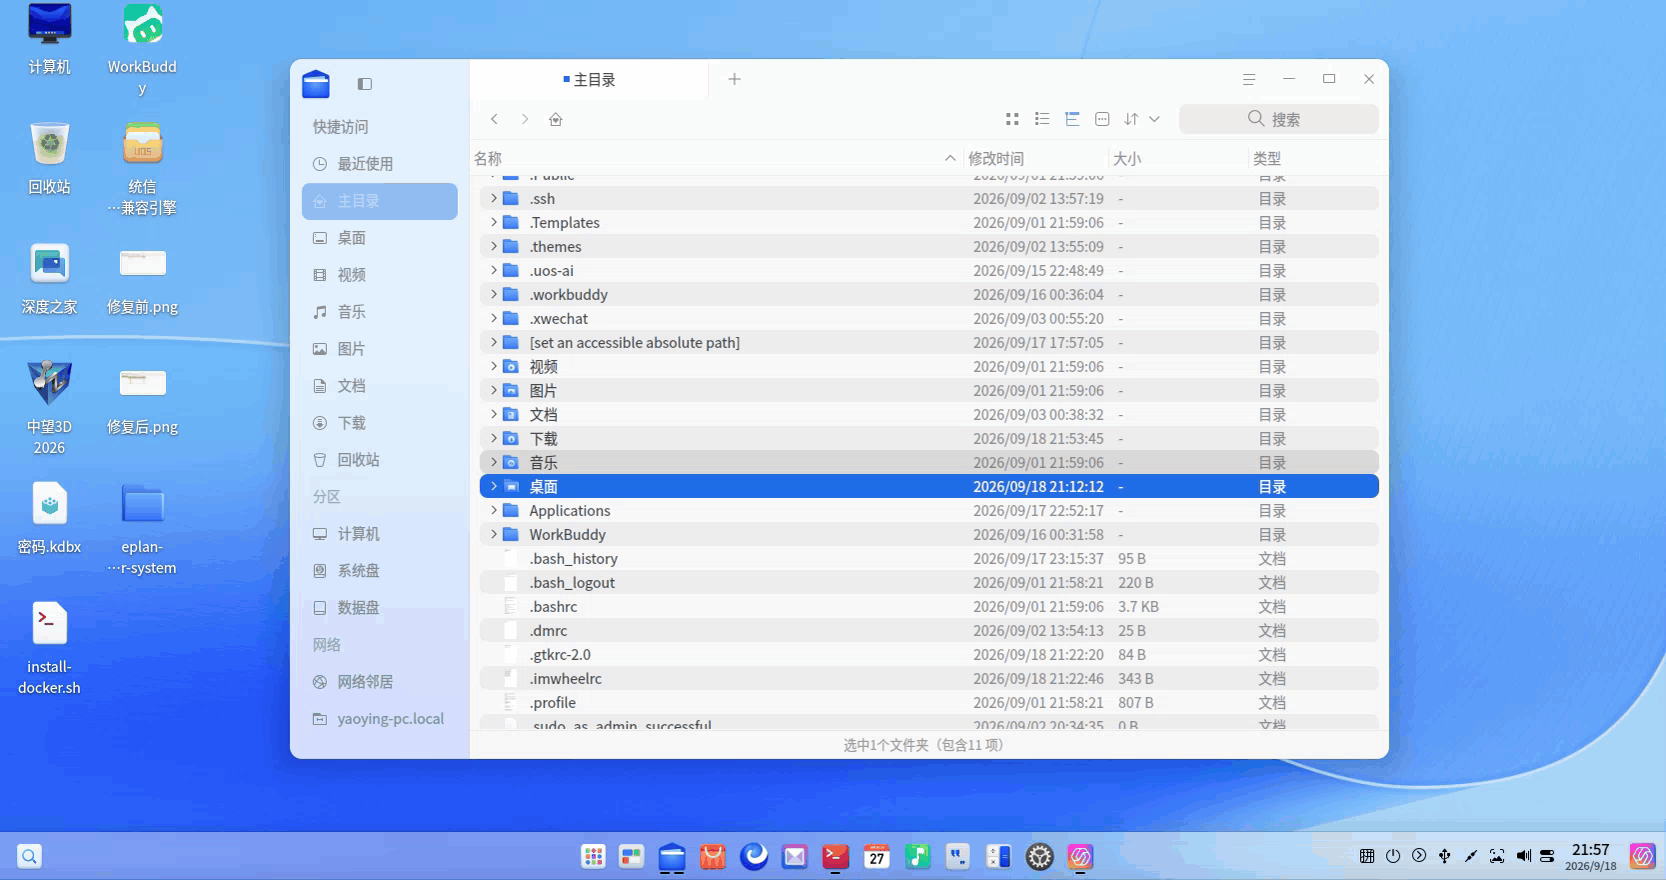Open the settings gear in taskbar
1666x880 pixels.
click(1040, 856)
